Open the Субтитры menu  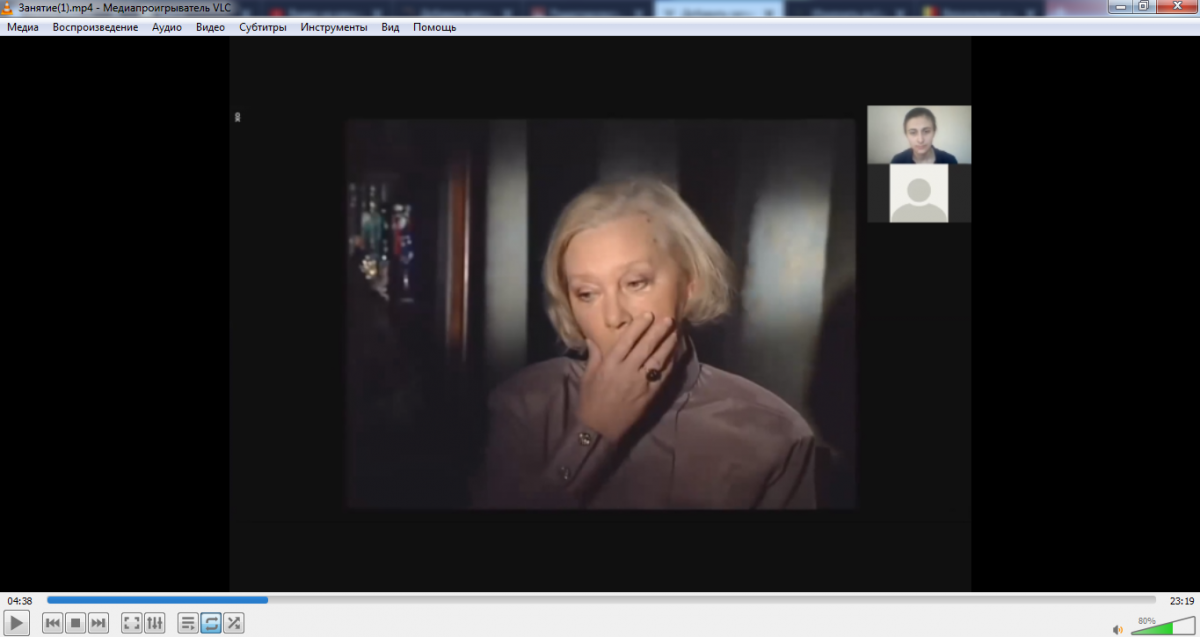coord(263,27)
